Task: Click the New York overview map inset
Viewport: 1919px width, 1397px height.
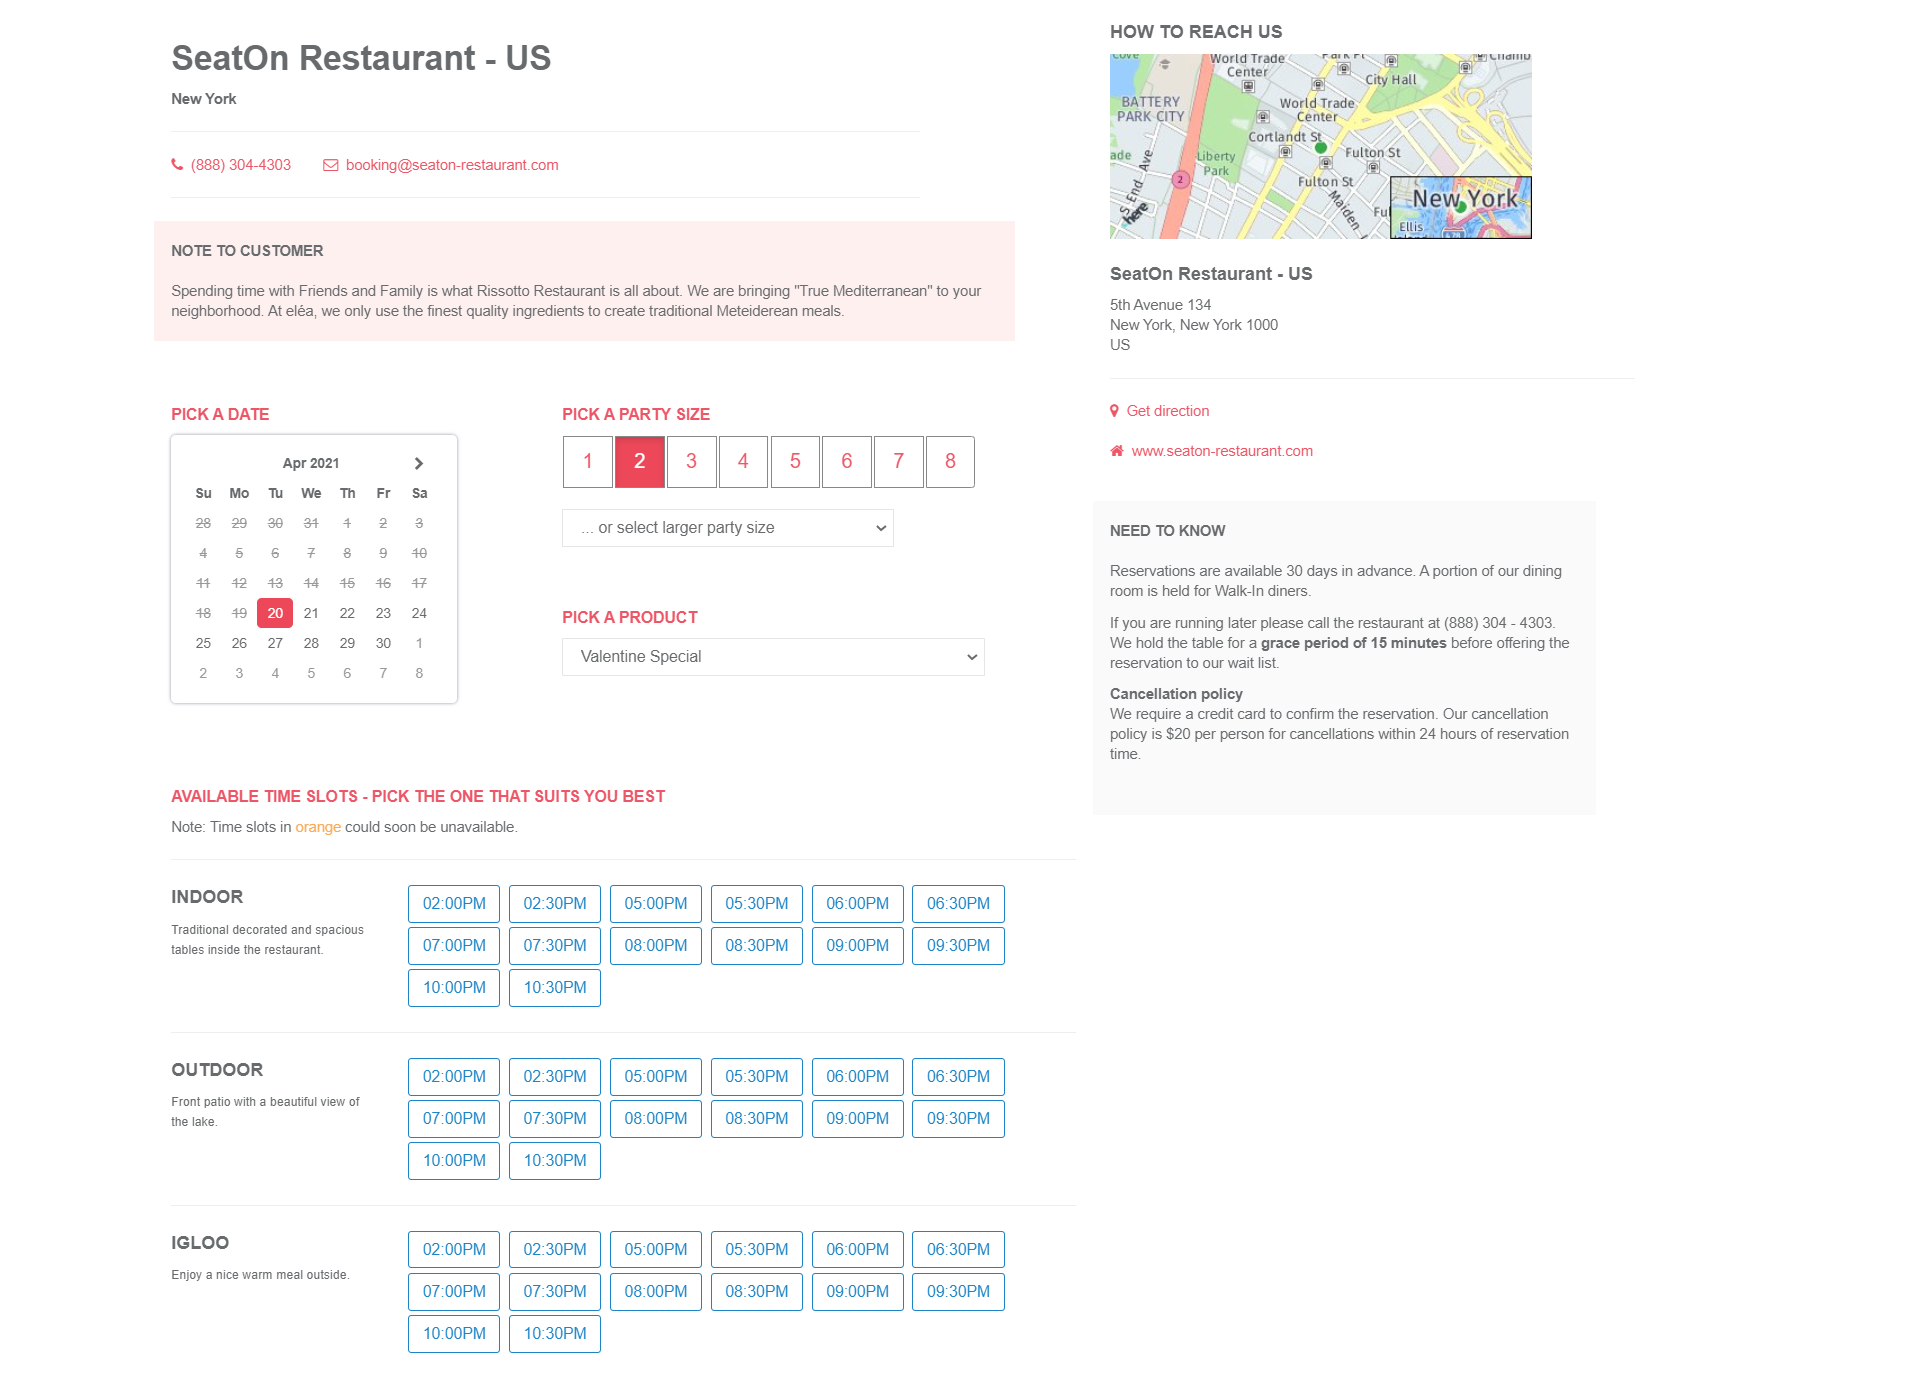Action: (x=1460, y=207)
